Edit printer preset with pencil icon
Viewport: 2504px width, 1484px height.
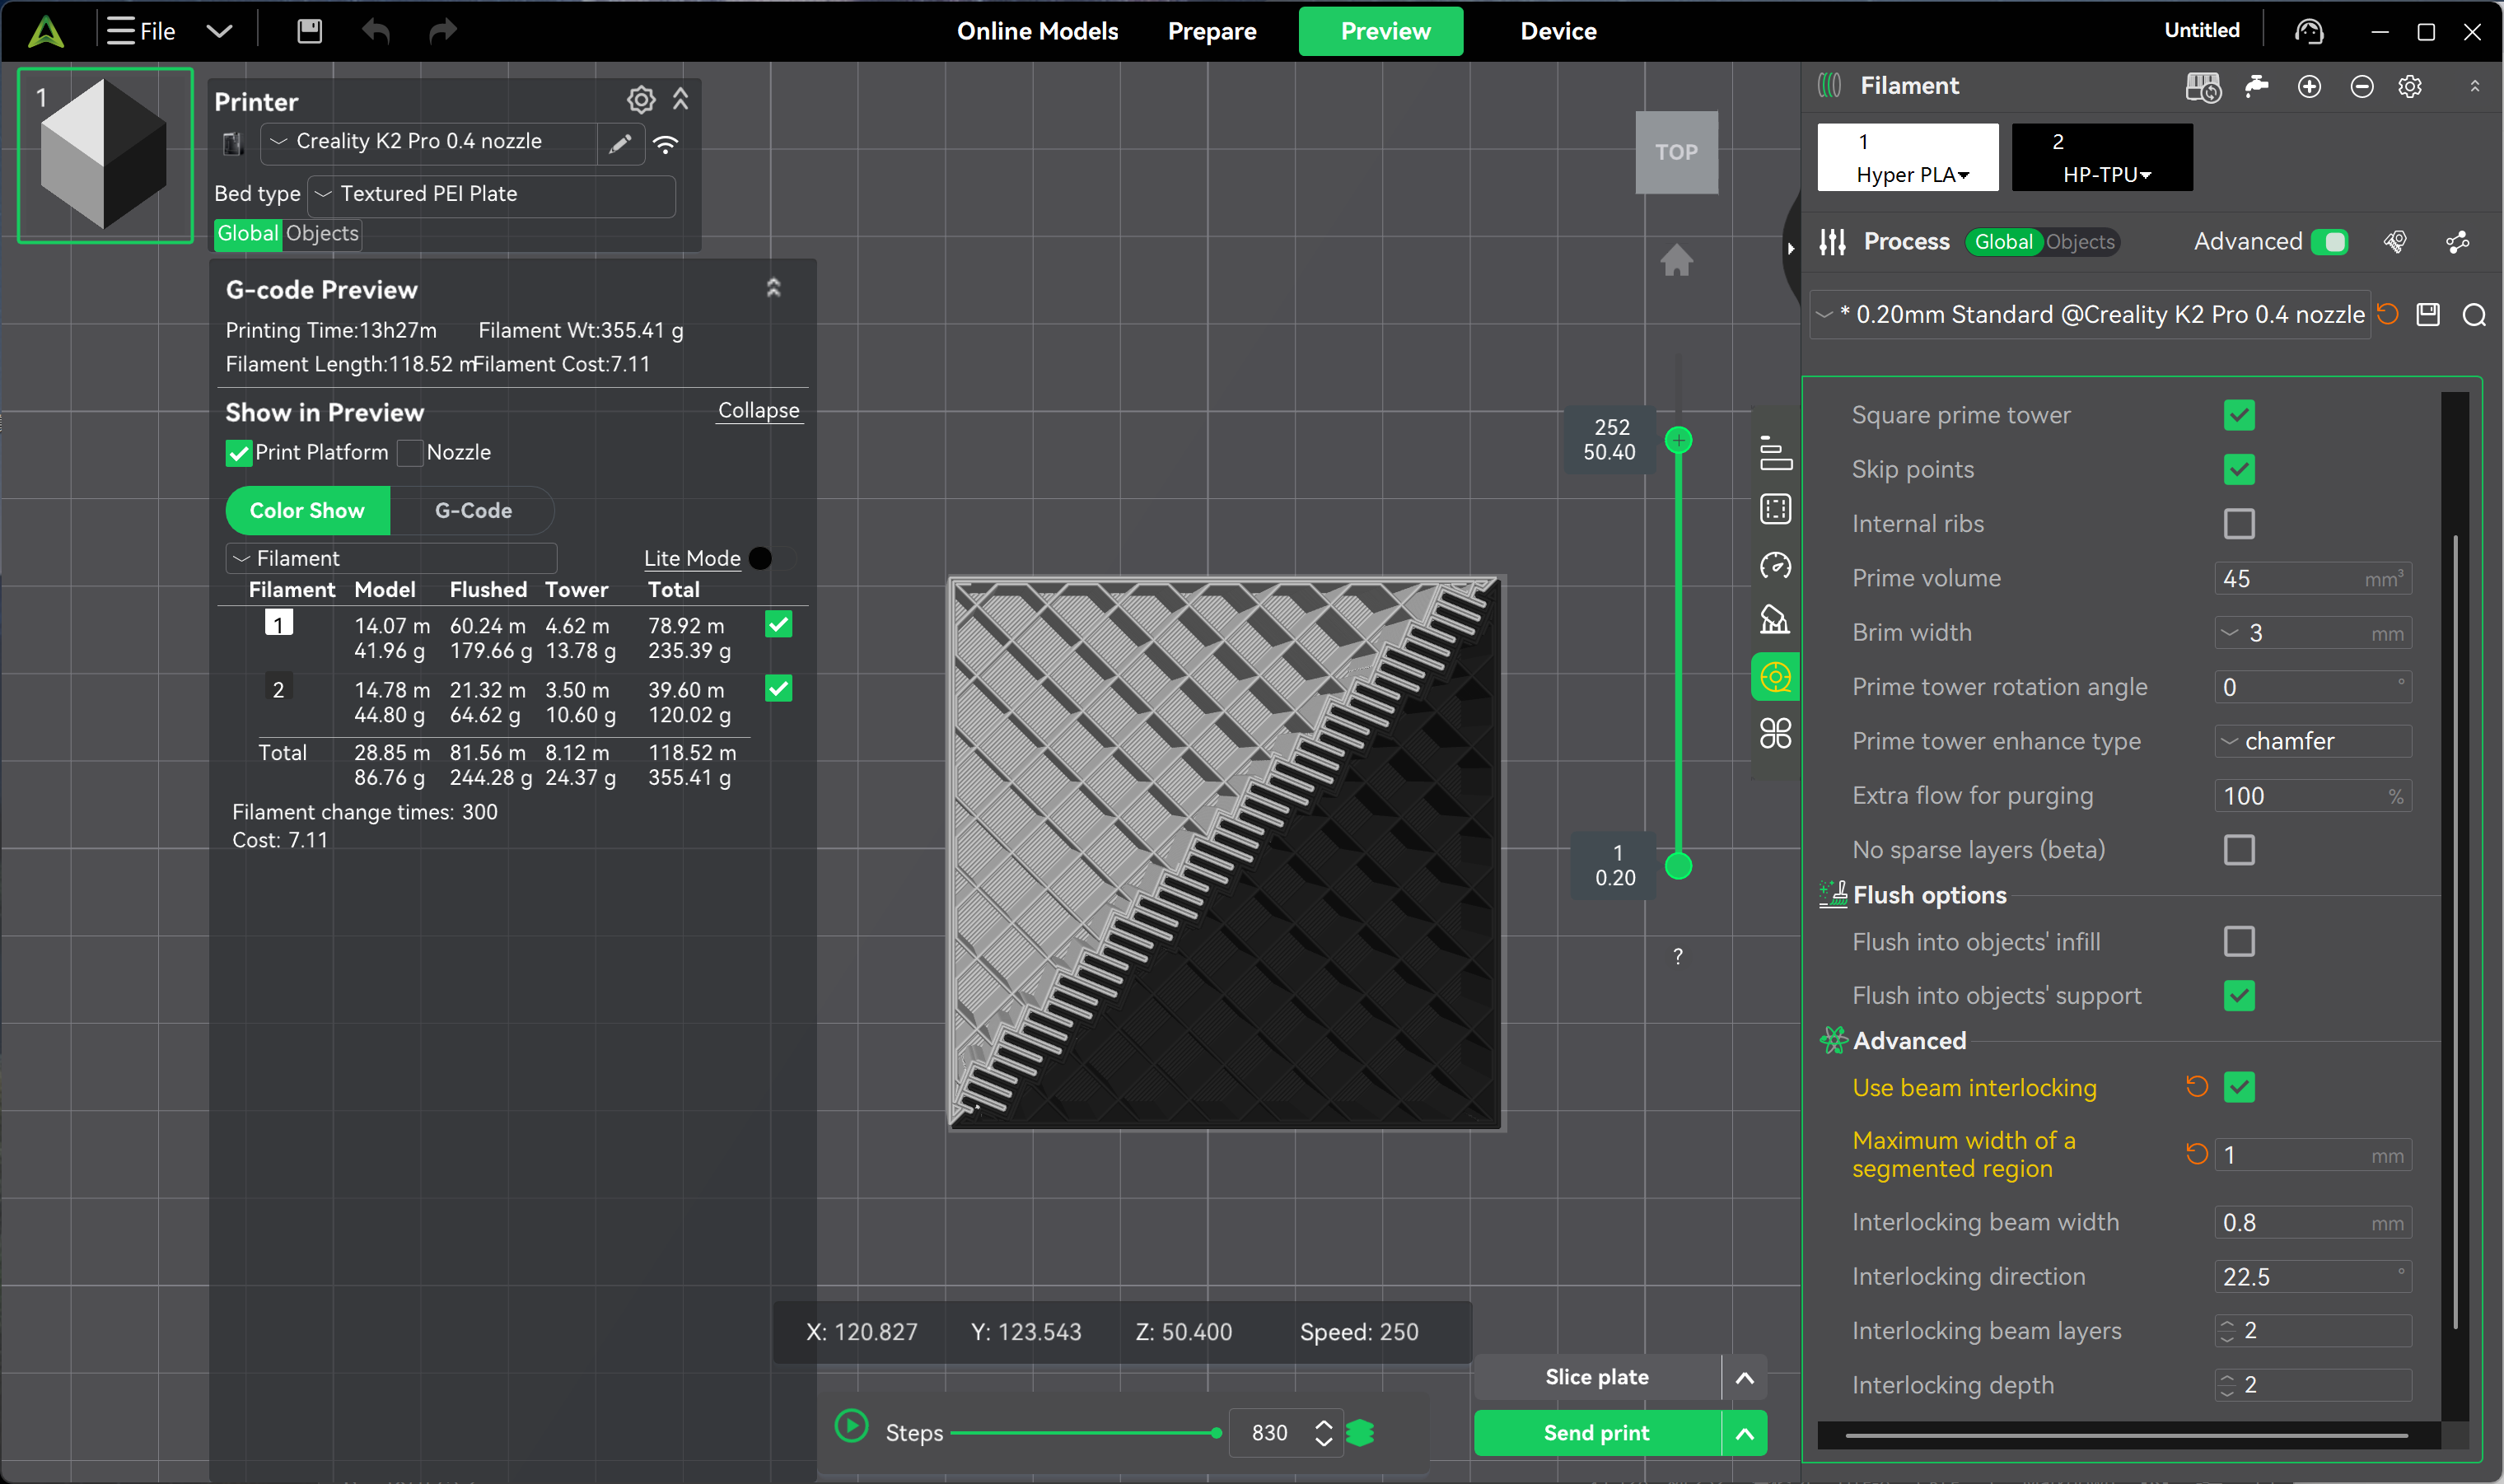(x=620, y=143)
